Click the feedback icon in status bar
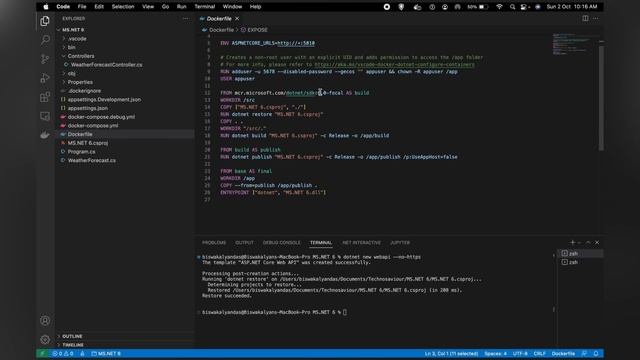 pos(584,353)
